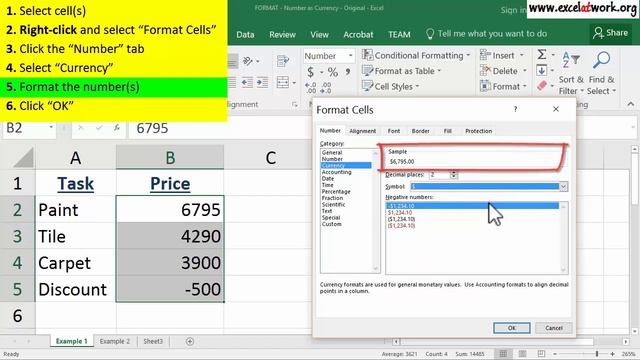Click the zoom in plus button
This screenshot has height=360, width=640.
coord(613,354)
